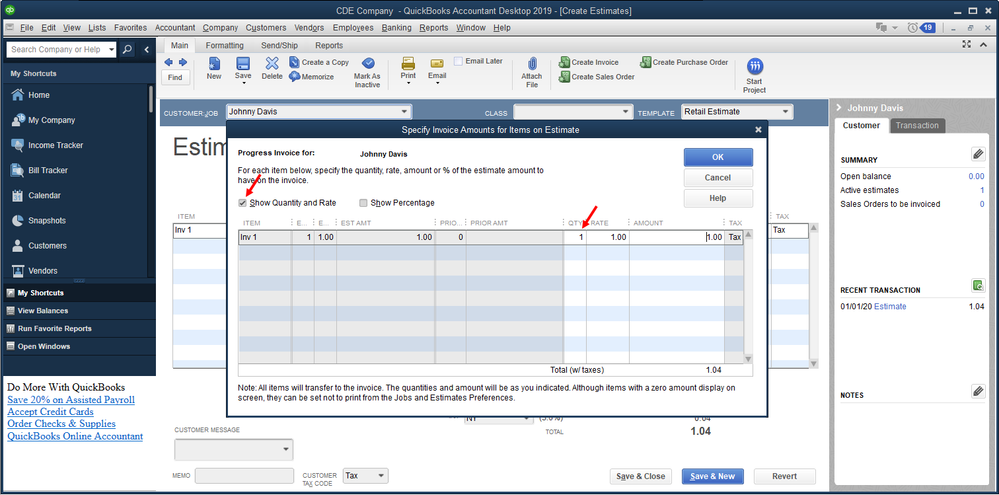The width and height of the screenshot is (999, 495).
Task: Open My Company shortcut
Action: [x=43, y=120]
